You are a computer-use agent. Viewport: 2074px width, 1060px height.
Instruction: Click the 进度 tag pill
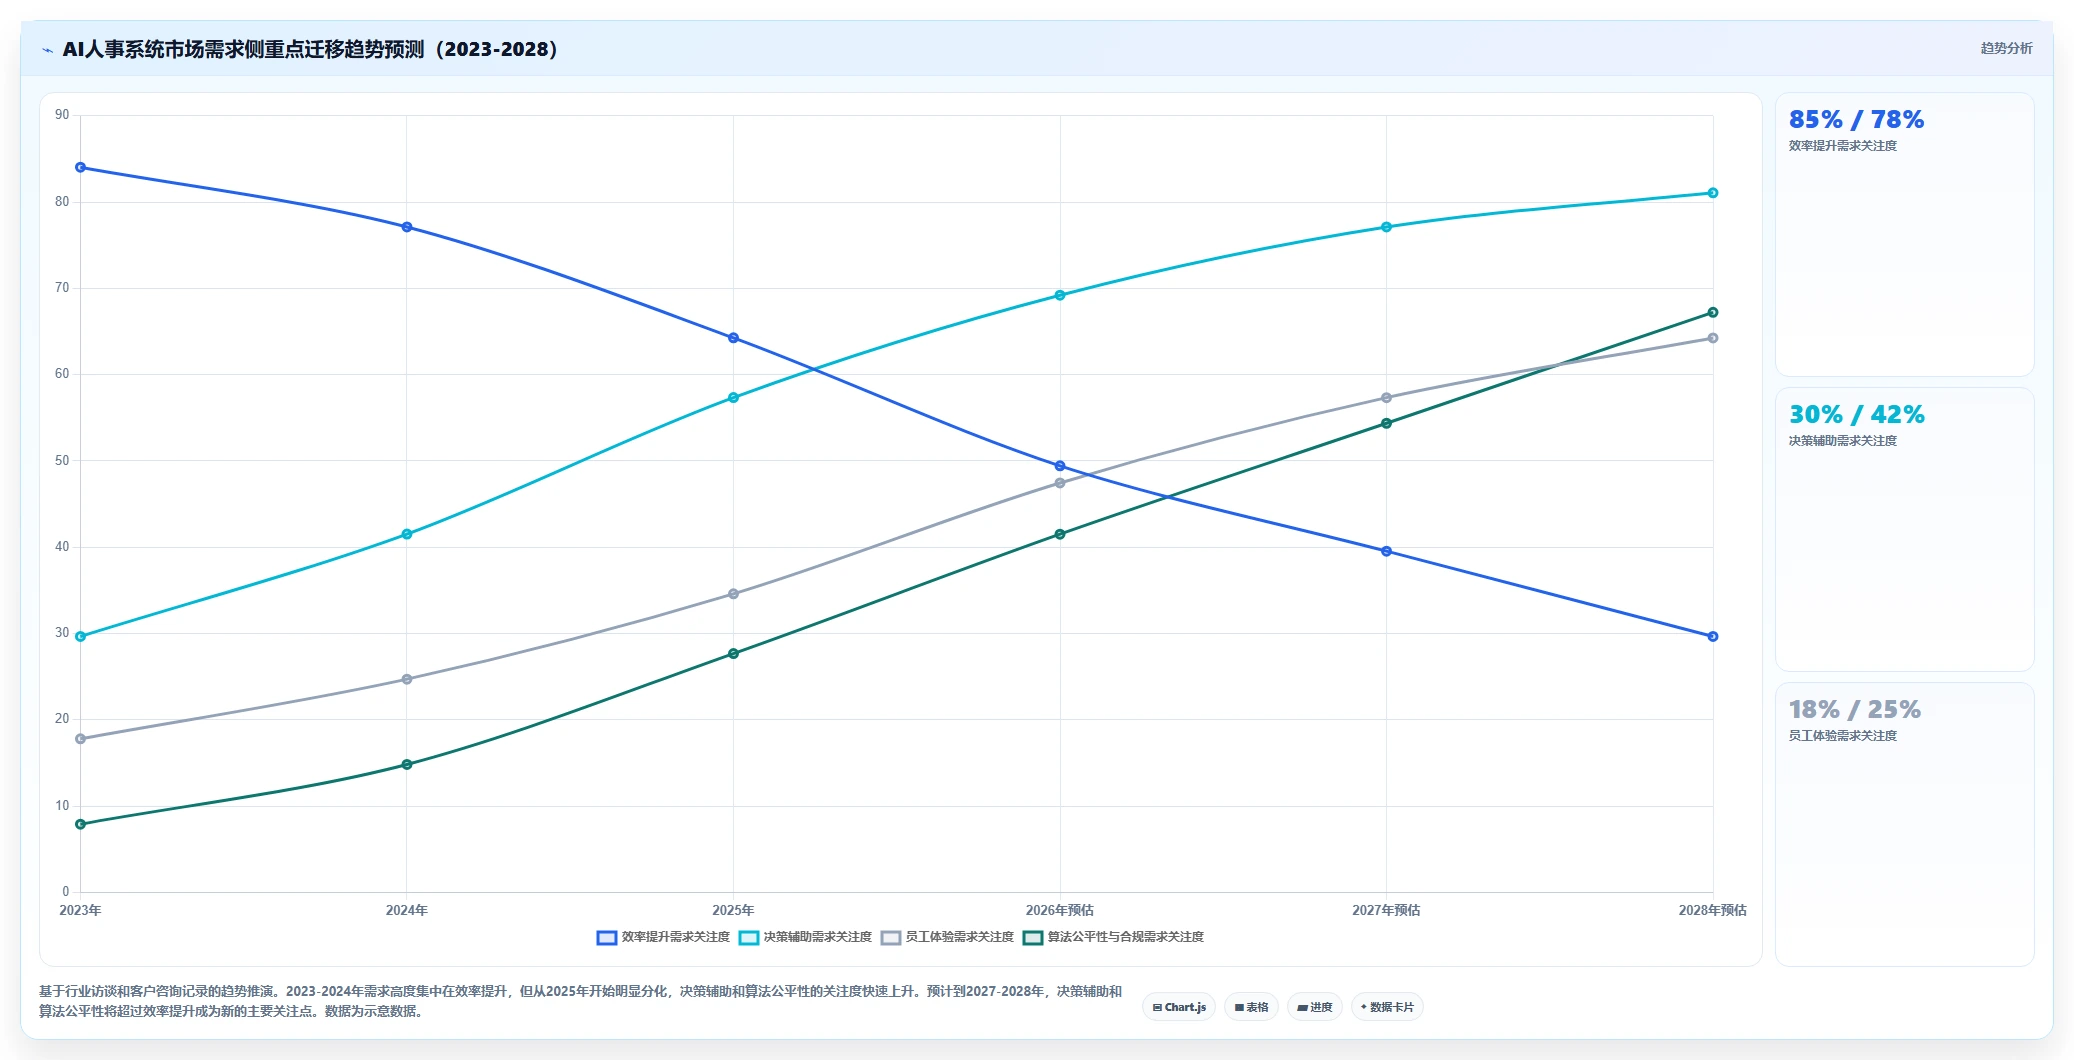point(1315,1007)
